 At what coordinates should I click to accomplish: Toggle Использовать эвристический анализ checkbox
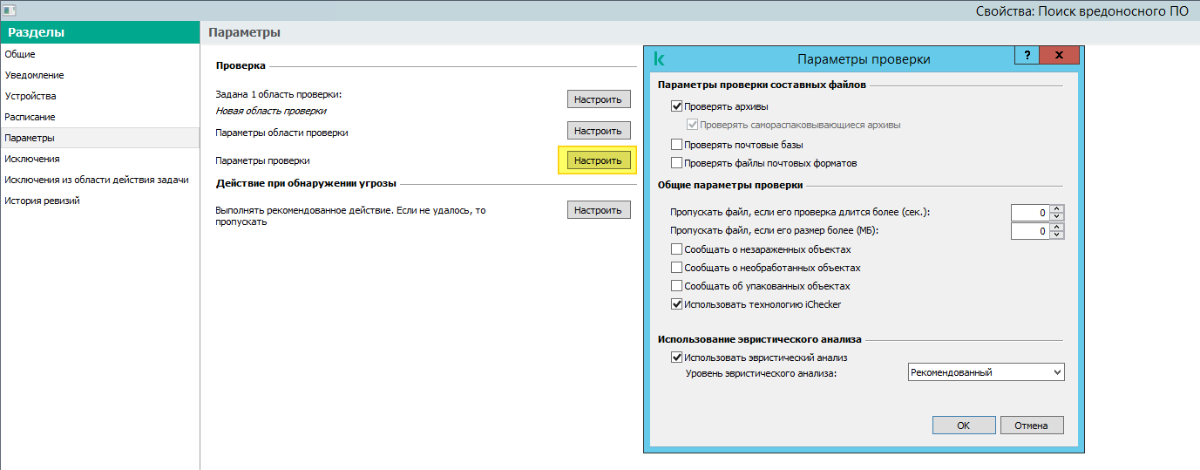pyautogui.click(x=677, y=357)
